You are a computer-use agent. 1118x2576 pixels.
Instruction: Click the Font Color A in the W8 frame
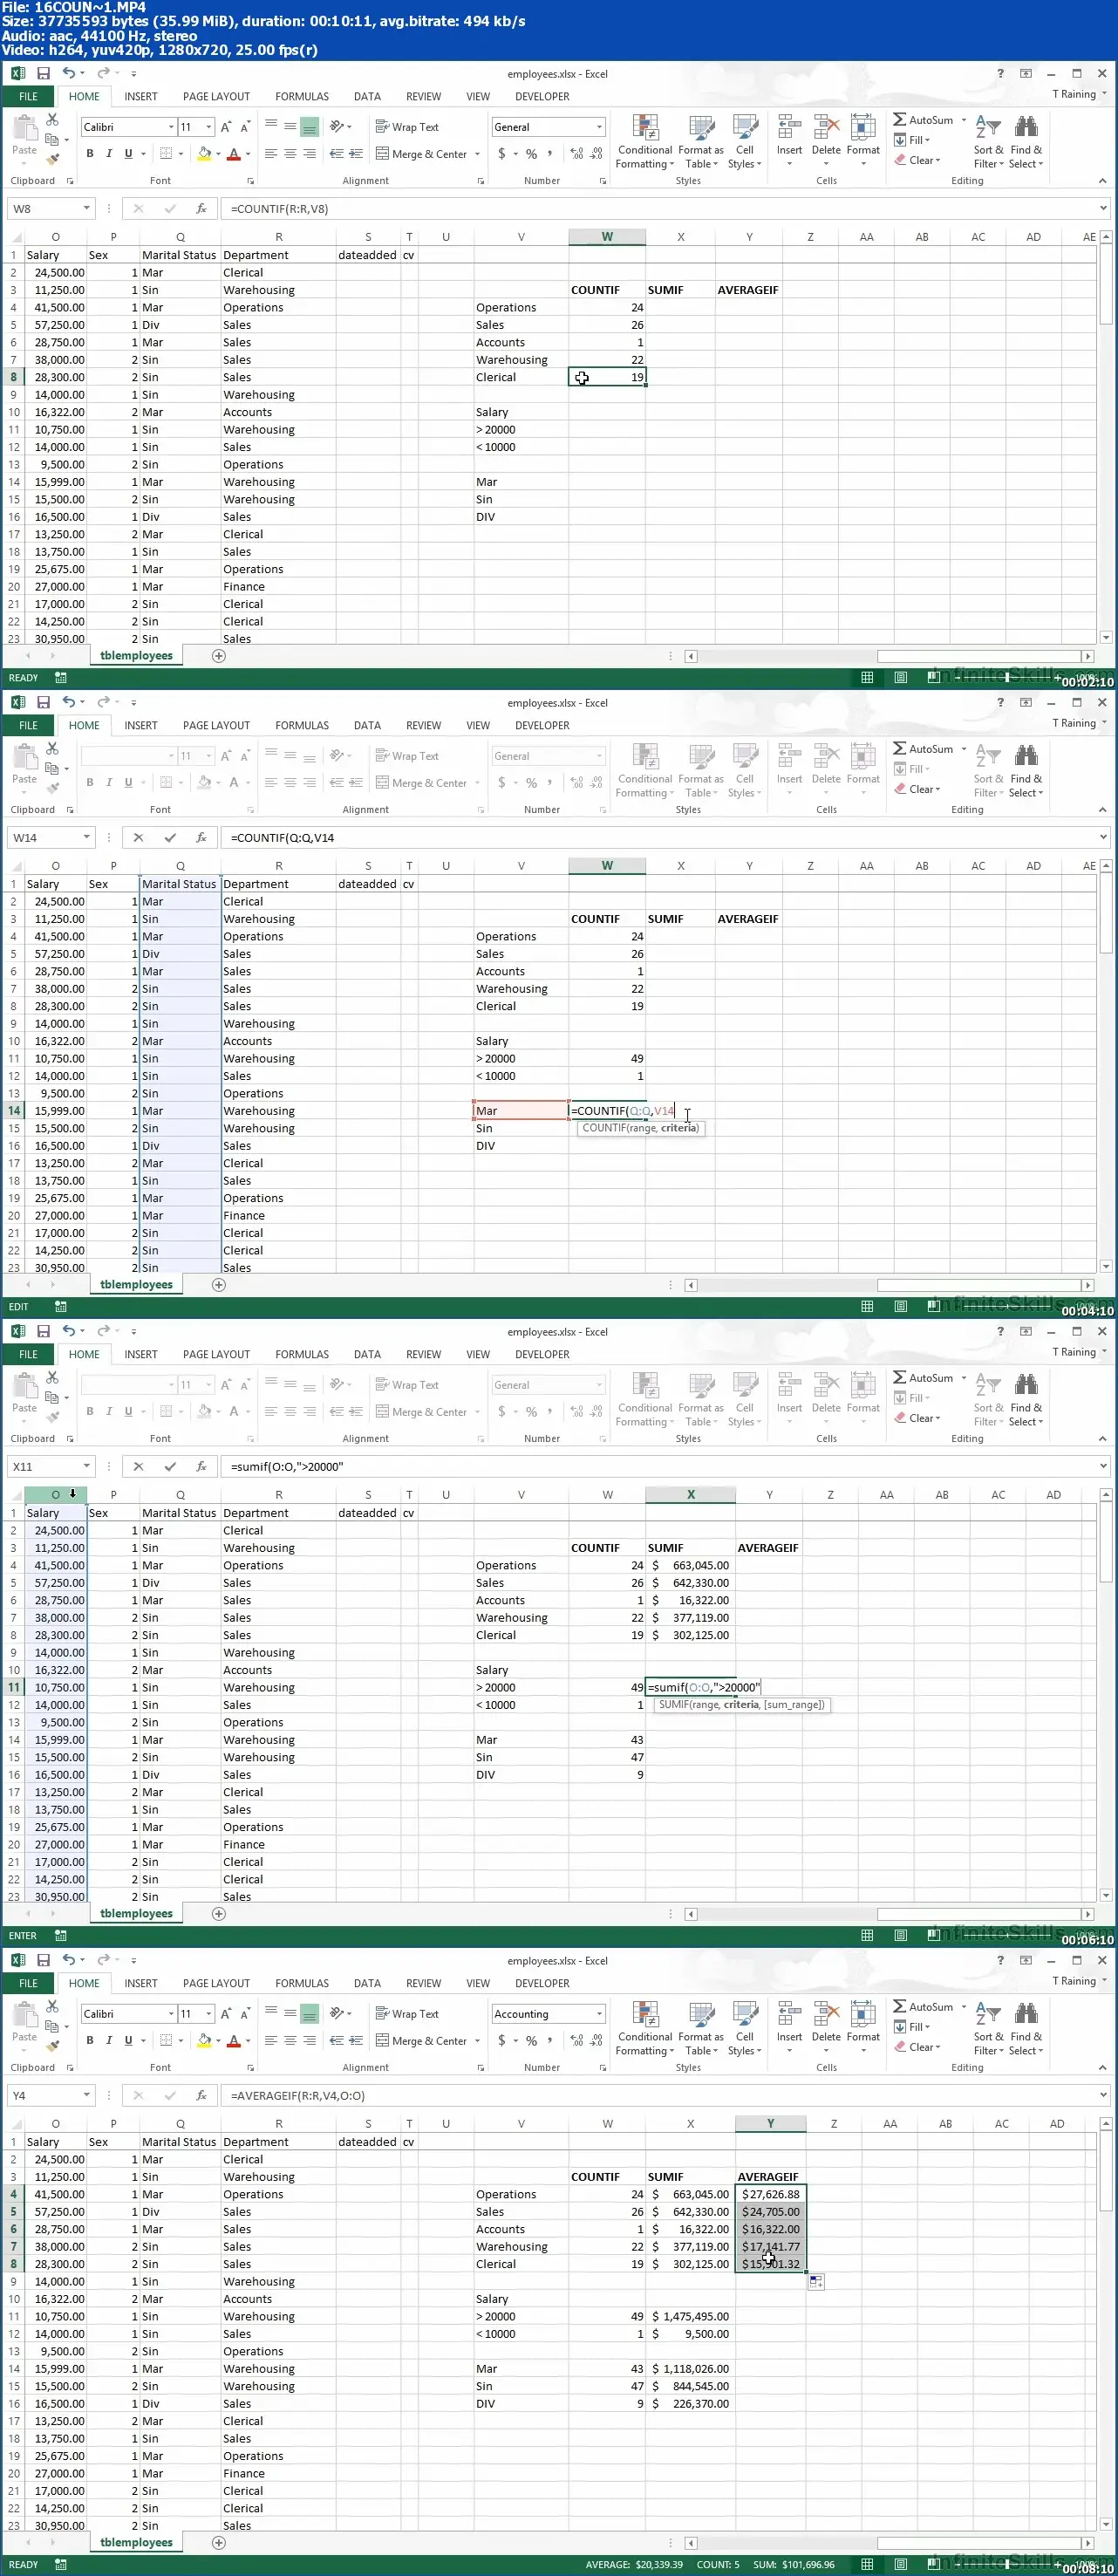tap(233, 154)
